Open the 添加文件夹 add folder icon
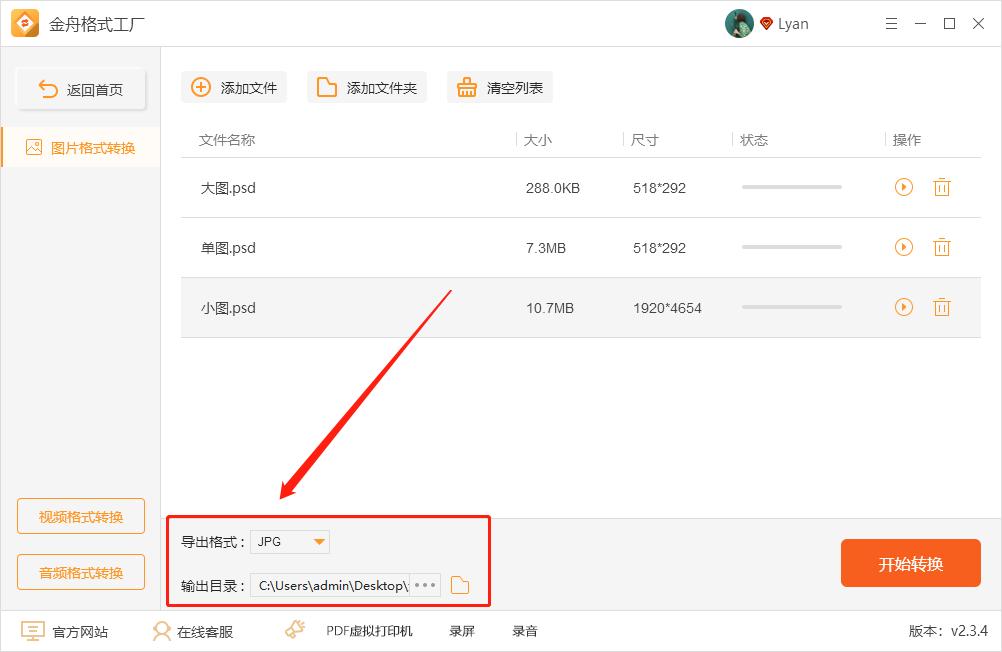Screen dimensions: 1002x652 pyautogui.click(x=325, y=87)
